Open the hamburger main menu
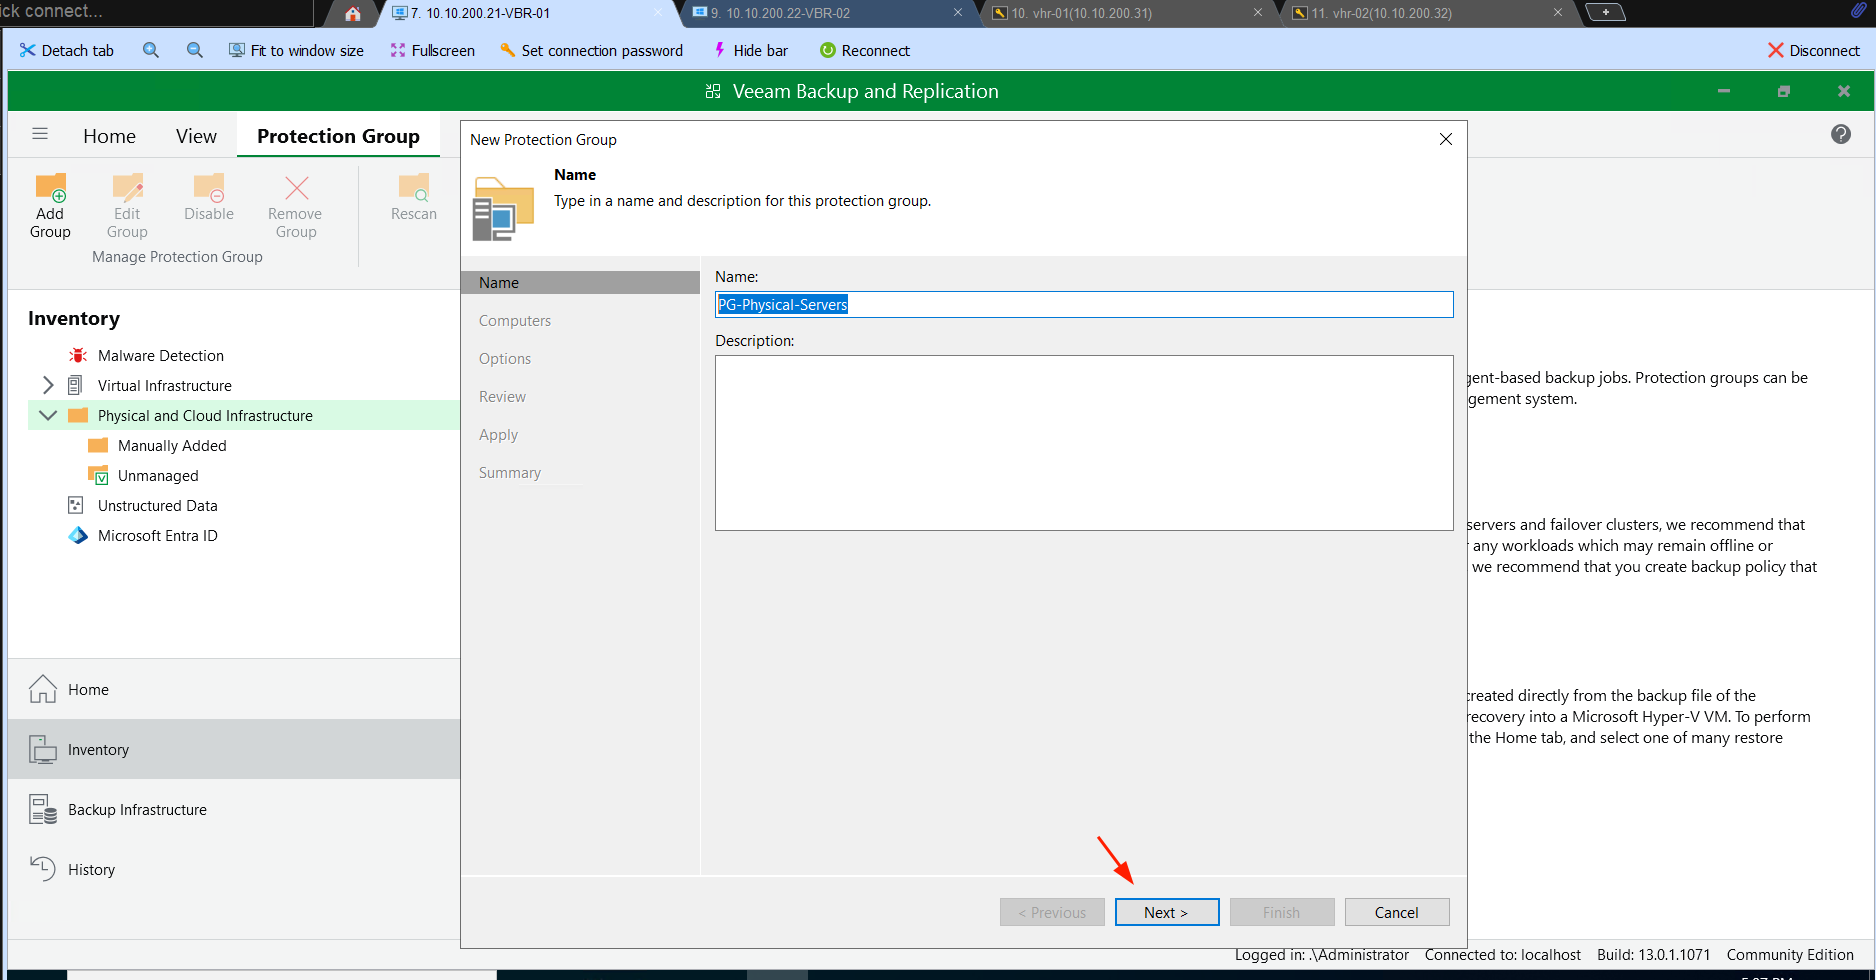1876x980 pixels. pos(40,134)
